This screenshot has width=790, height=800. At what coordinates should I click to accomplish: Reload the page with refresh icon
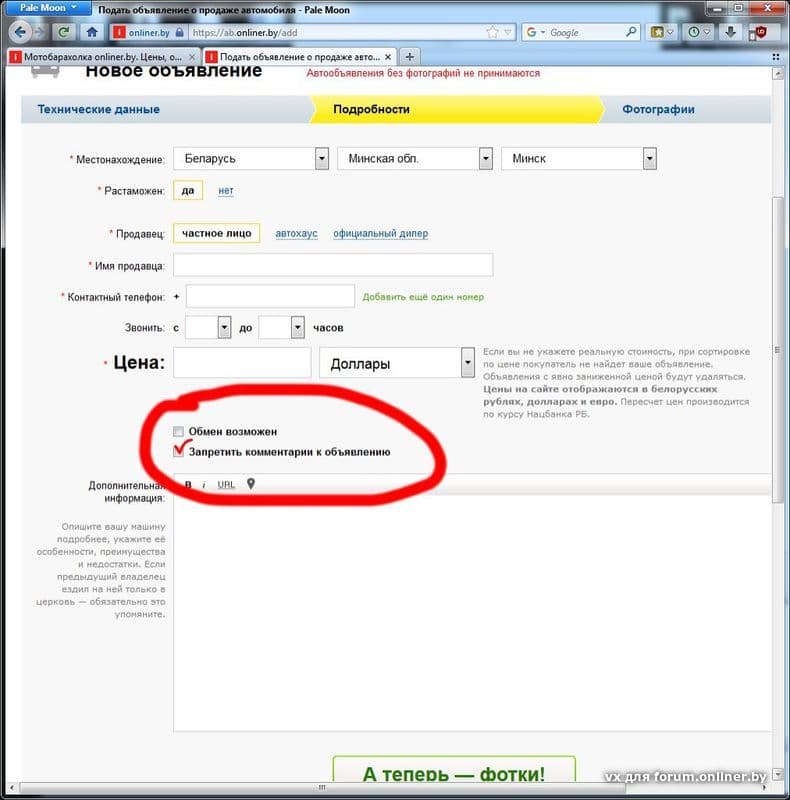point(63,33)
